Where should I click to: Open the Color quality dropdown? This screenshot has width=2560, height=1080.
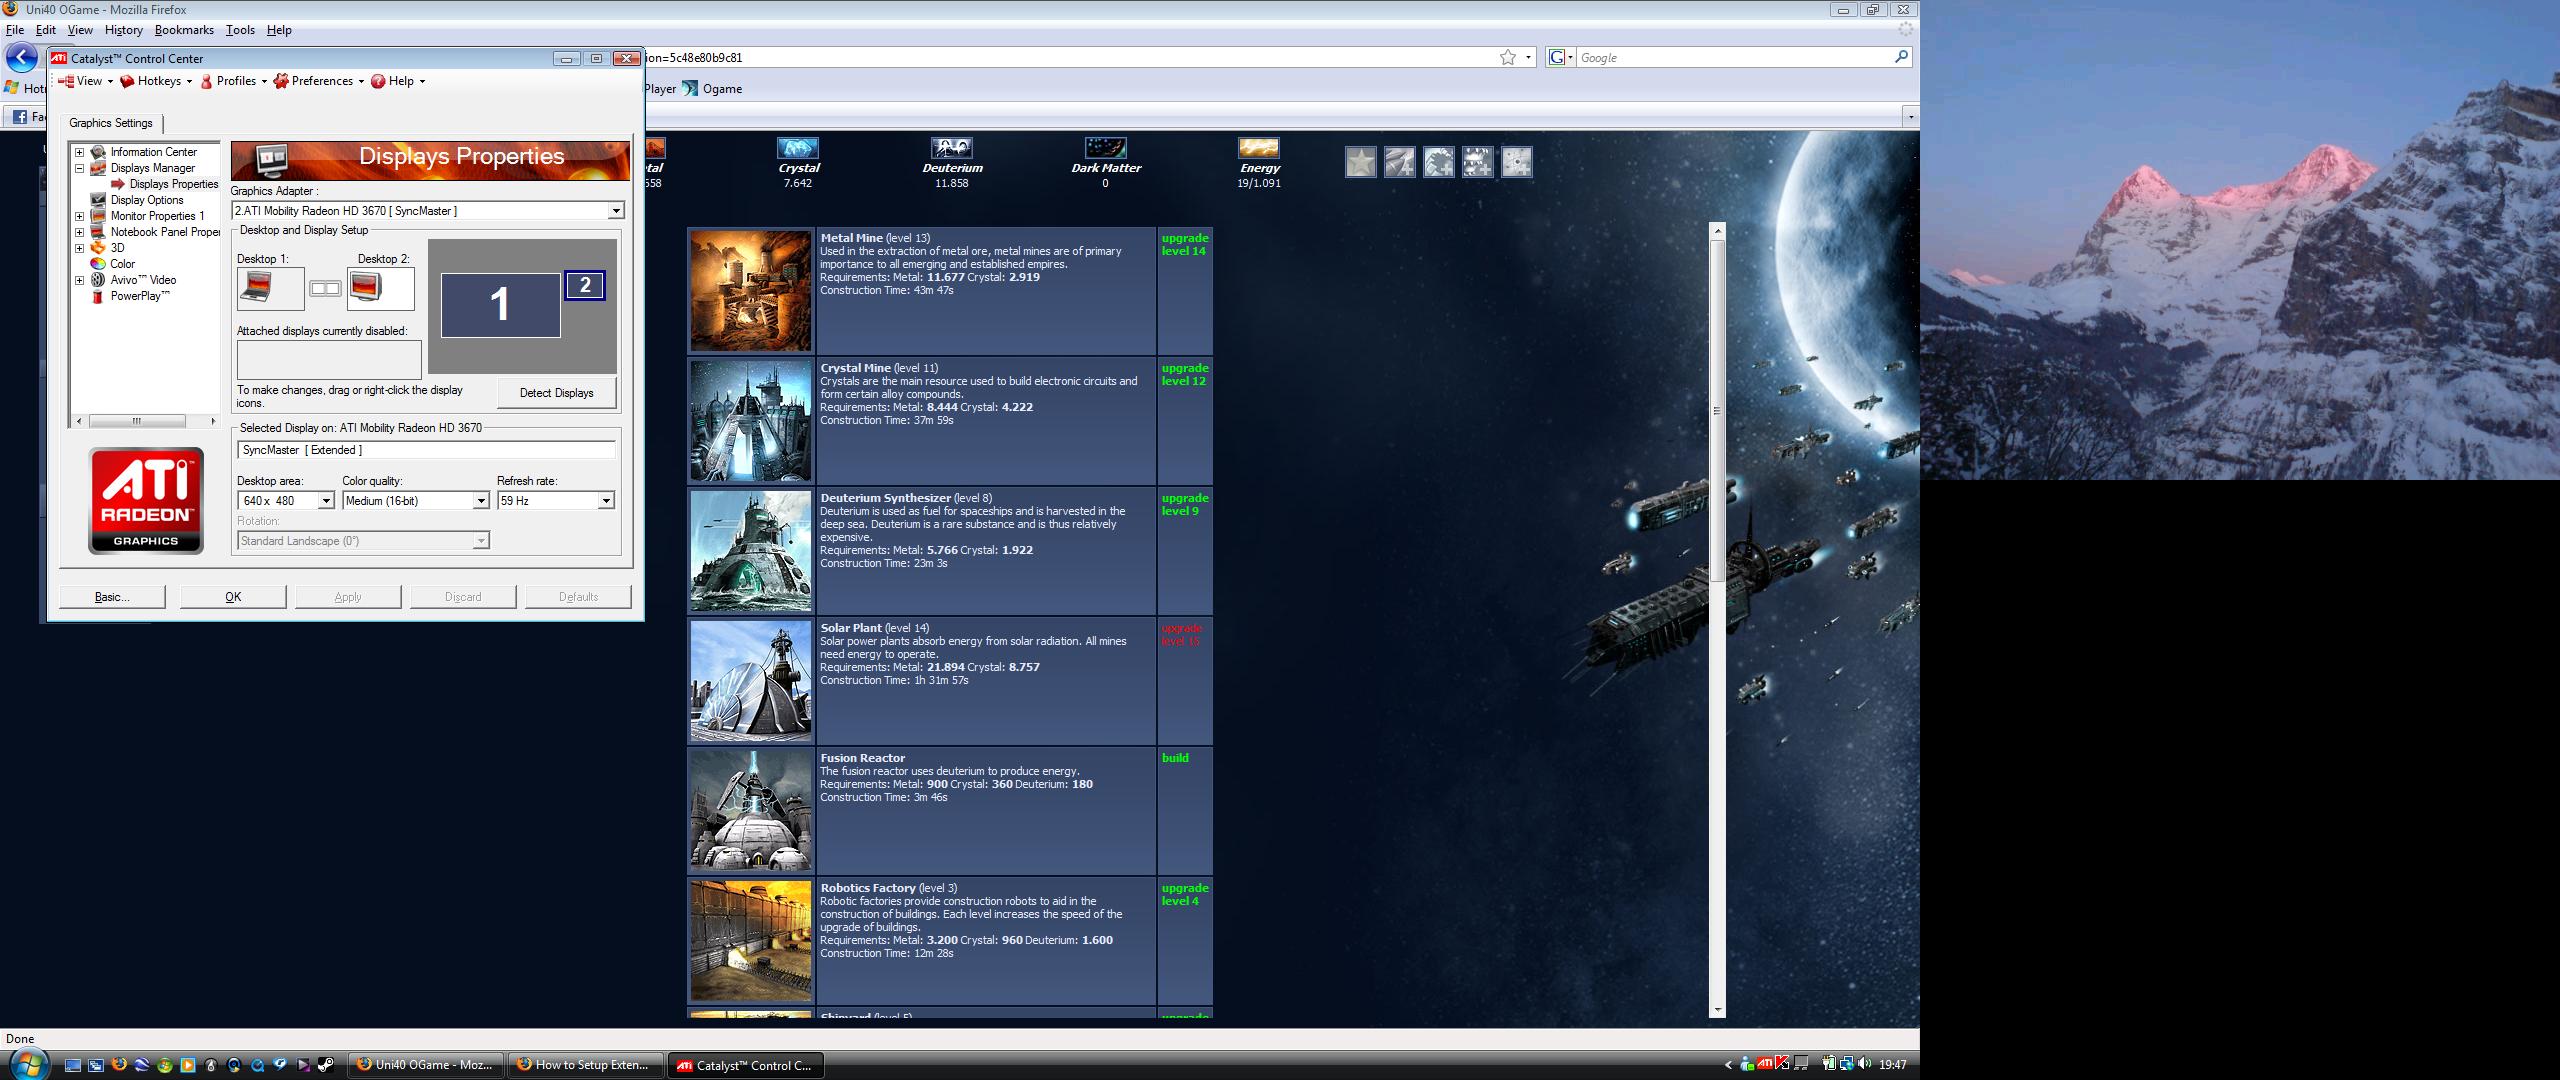480,501
